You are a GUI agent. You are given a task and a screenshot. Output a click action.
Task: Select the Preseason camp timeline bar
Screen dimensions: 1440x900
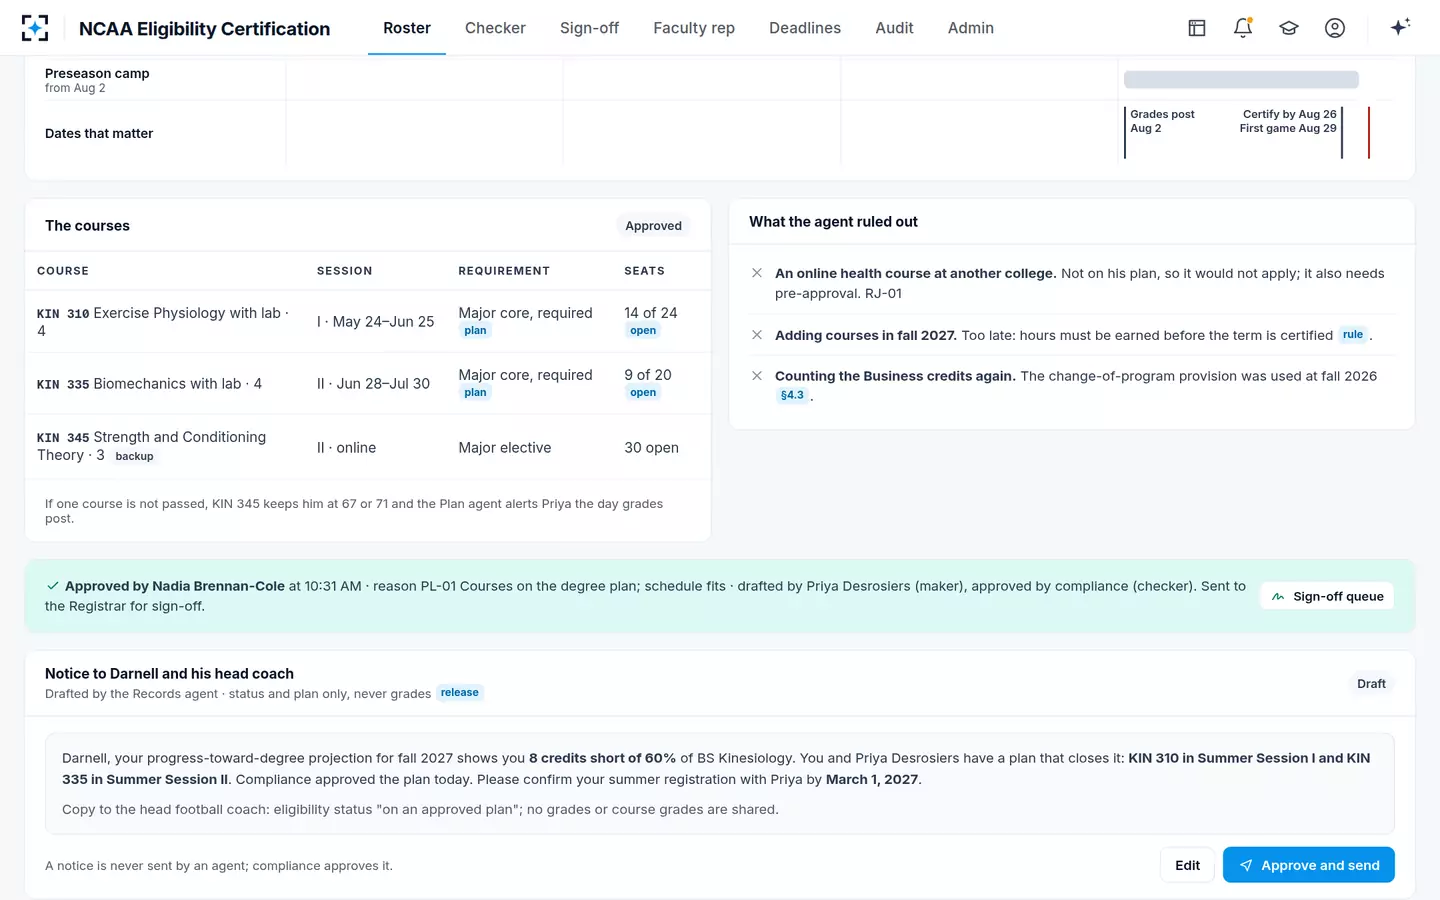click(x=1241, y=80)
